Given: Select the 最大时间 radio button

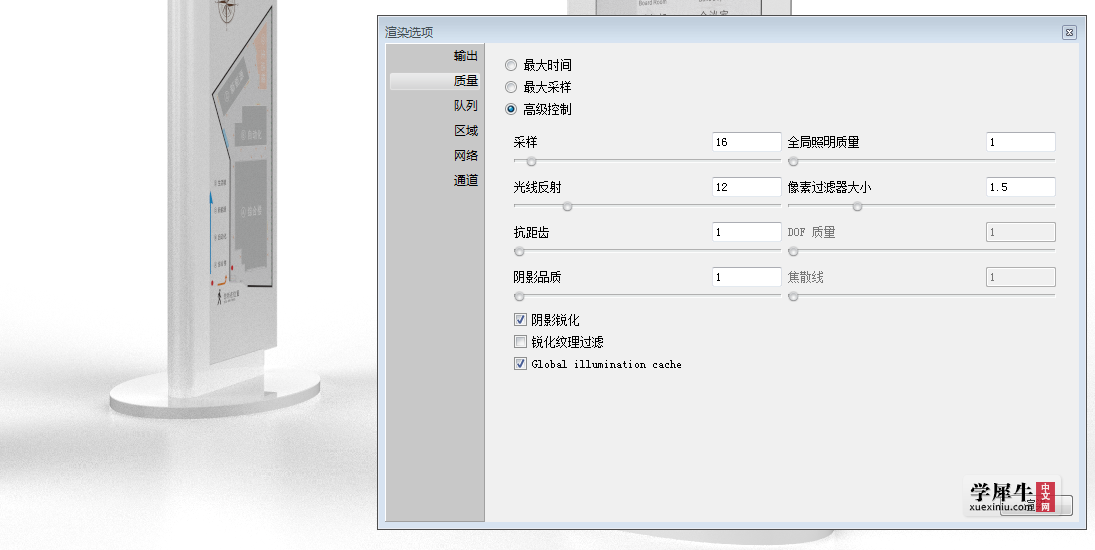Looking at the screenshot, I should click(x=511, y=65).
